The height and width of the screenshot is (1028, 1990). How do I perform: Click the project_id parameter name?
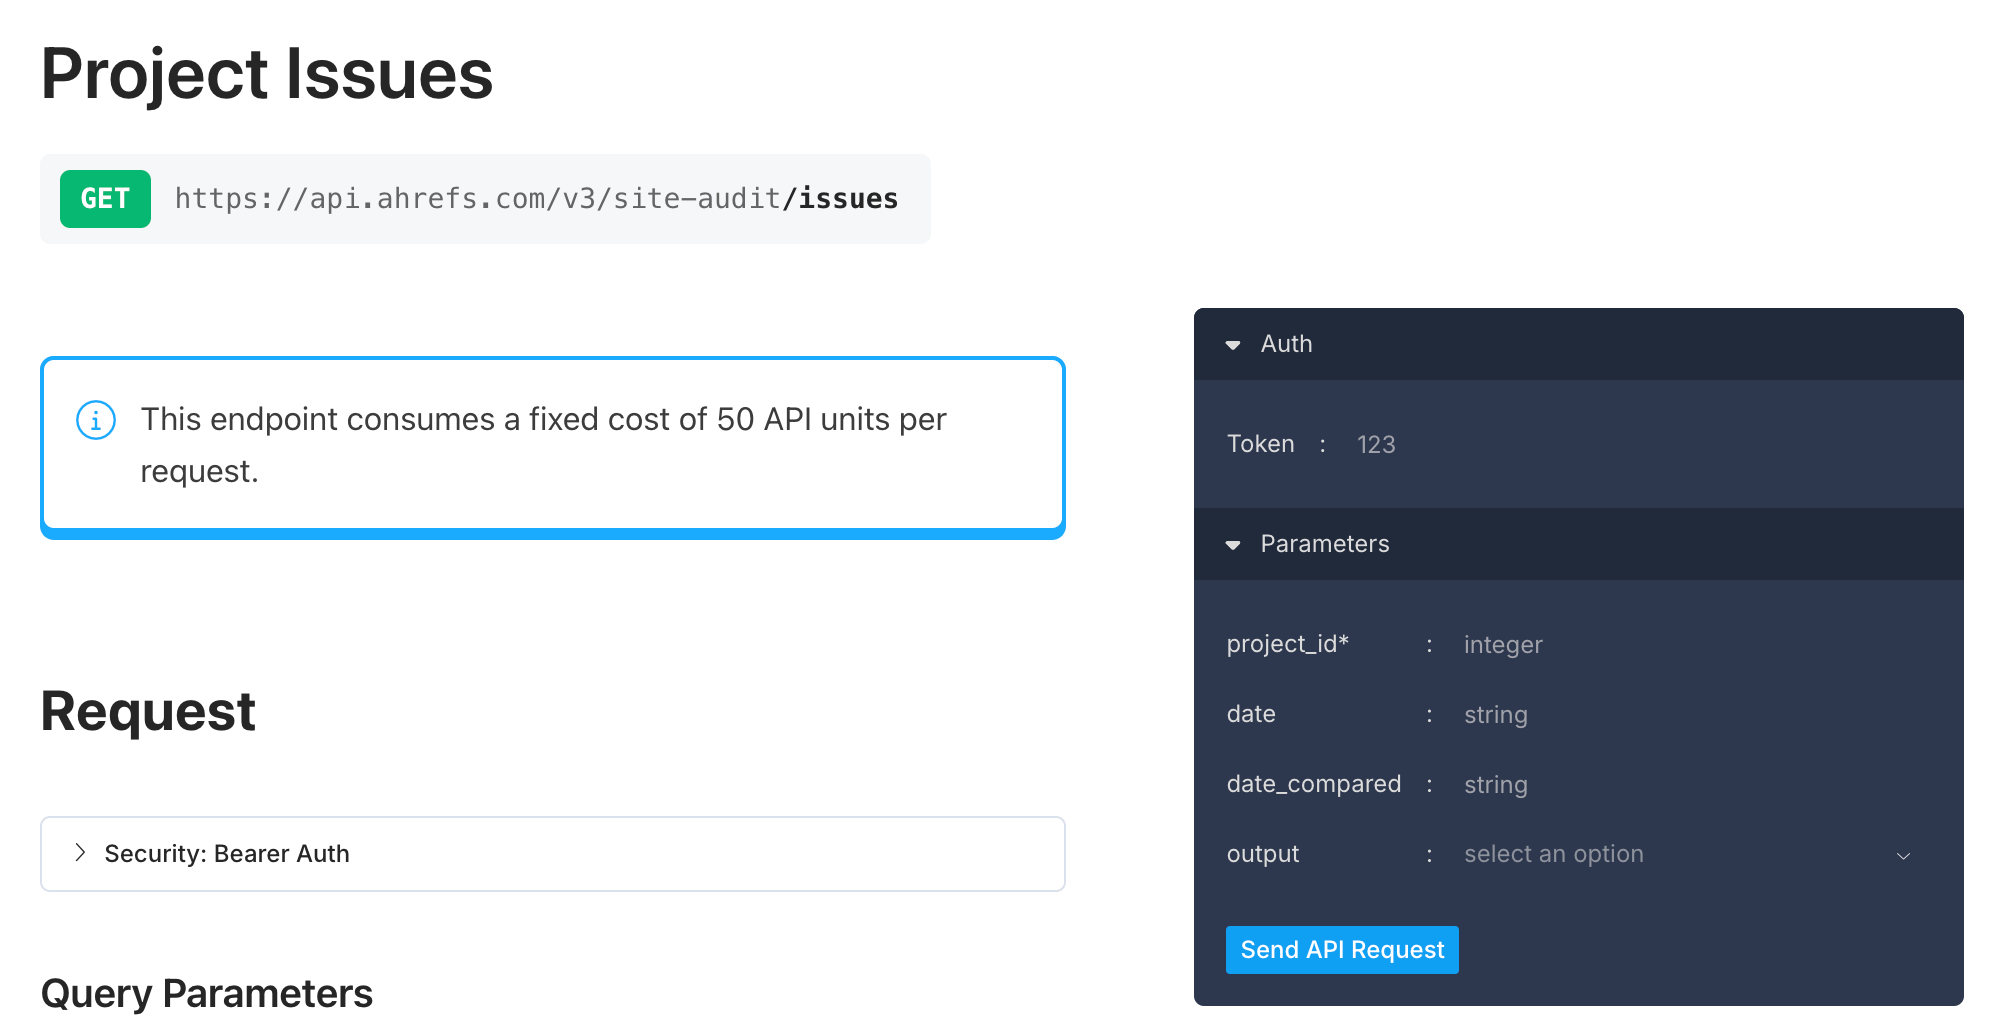coord(1287,645)
